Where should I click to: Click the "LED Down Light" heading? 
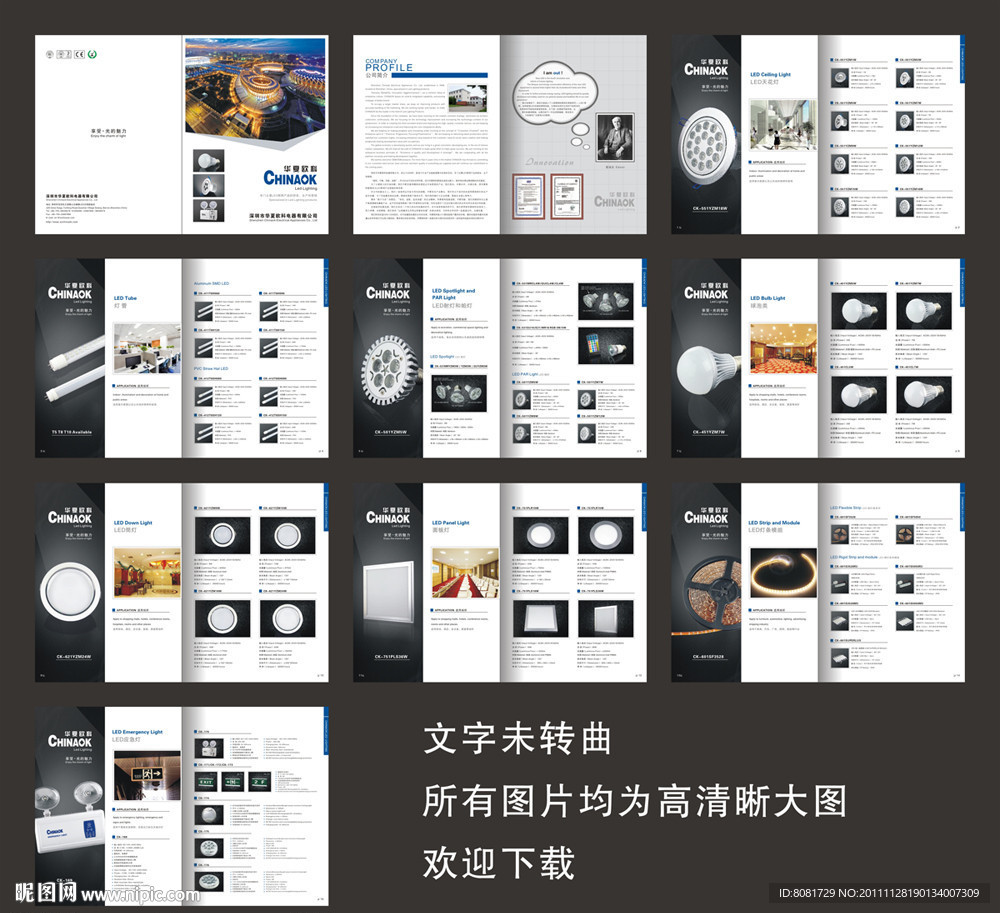pyautogui.click(x=133, y=523)
